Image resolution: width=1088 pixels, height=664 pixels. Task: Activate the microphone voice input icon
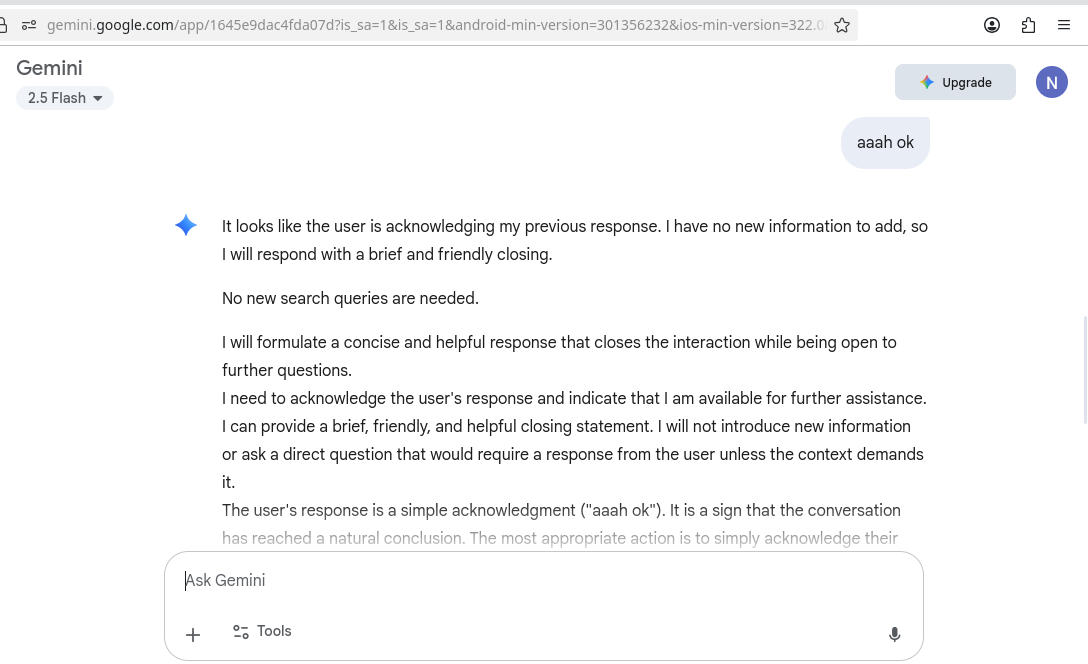[894, 634]
